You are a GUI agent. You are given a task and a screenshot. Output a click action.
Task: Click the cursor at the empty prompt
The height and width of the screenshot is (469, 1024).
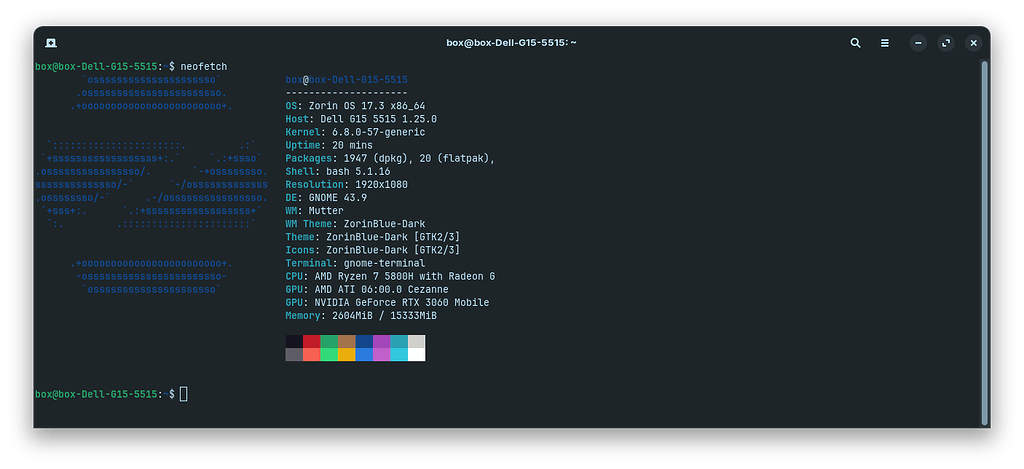(x=183, y=394)
